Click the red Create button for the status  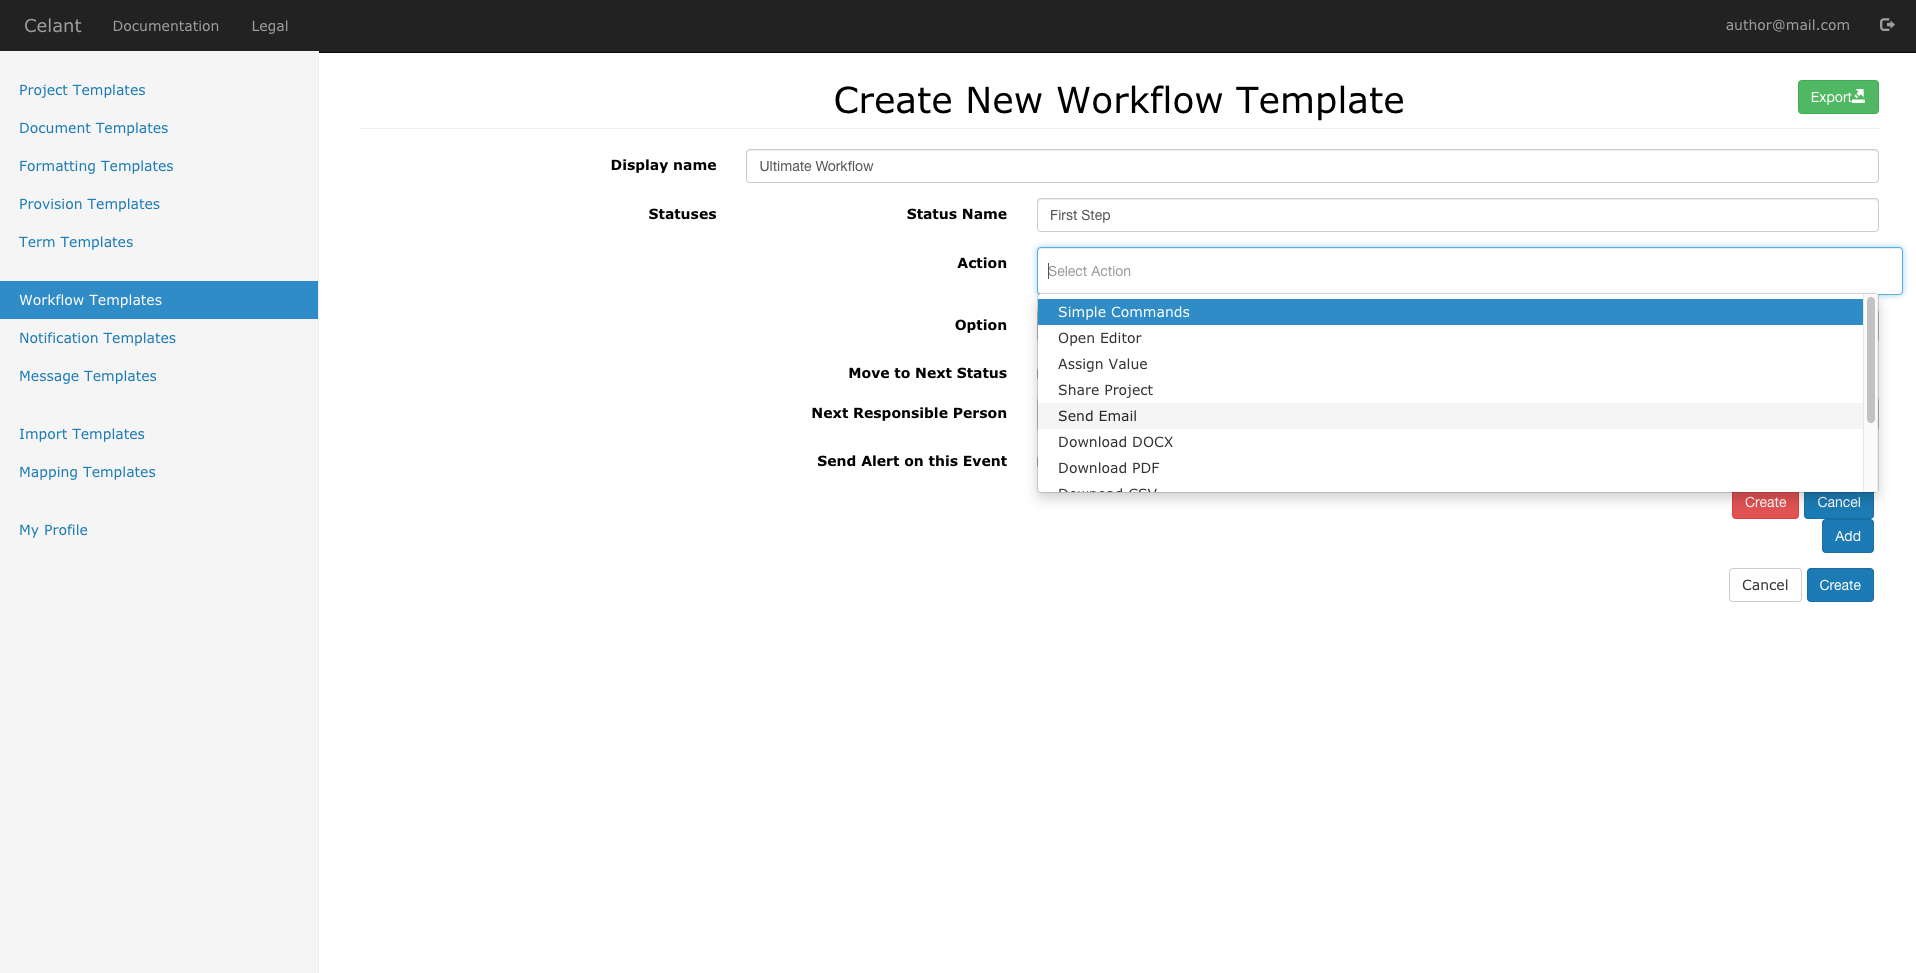(x=1764, y=503)
